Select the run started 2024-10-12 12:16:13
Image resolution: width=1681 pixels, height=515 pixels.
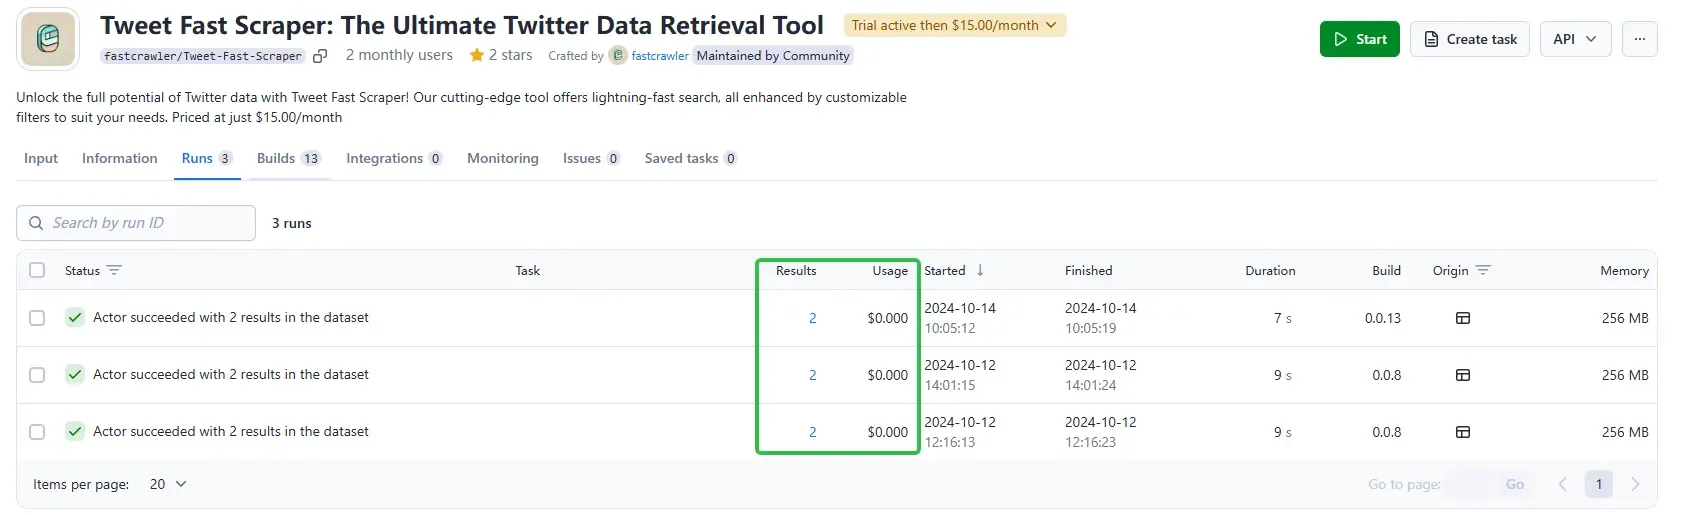tap(37, 432)
